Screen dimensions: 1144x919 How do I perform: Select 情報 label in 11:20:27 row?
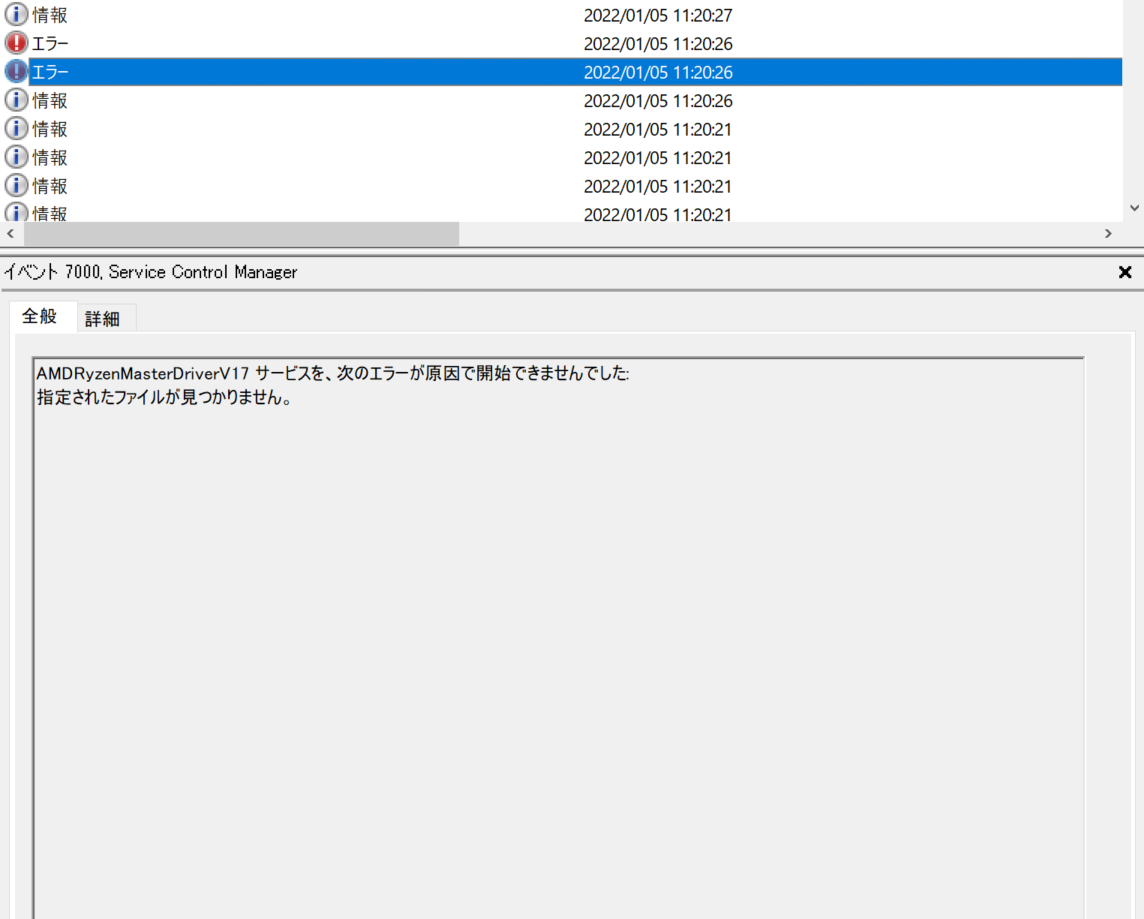[x=50, y=15]
